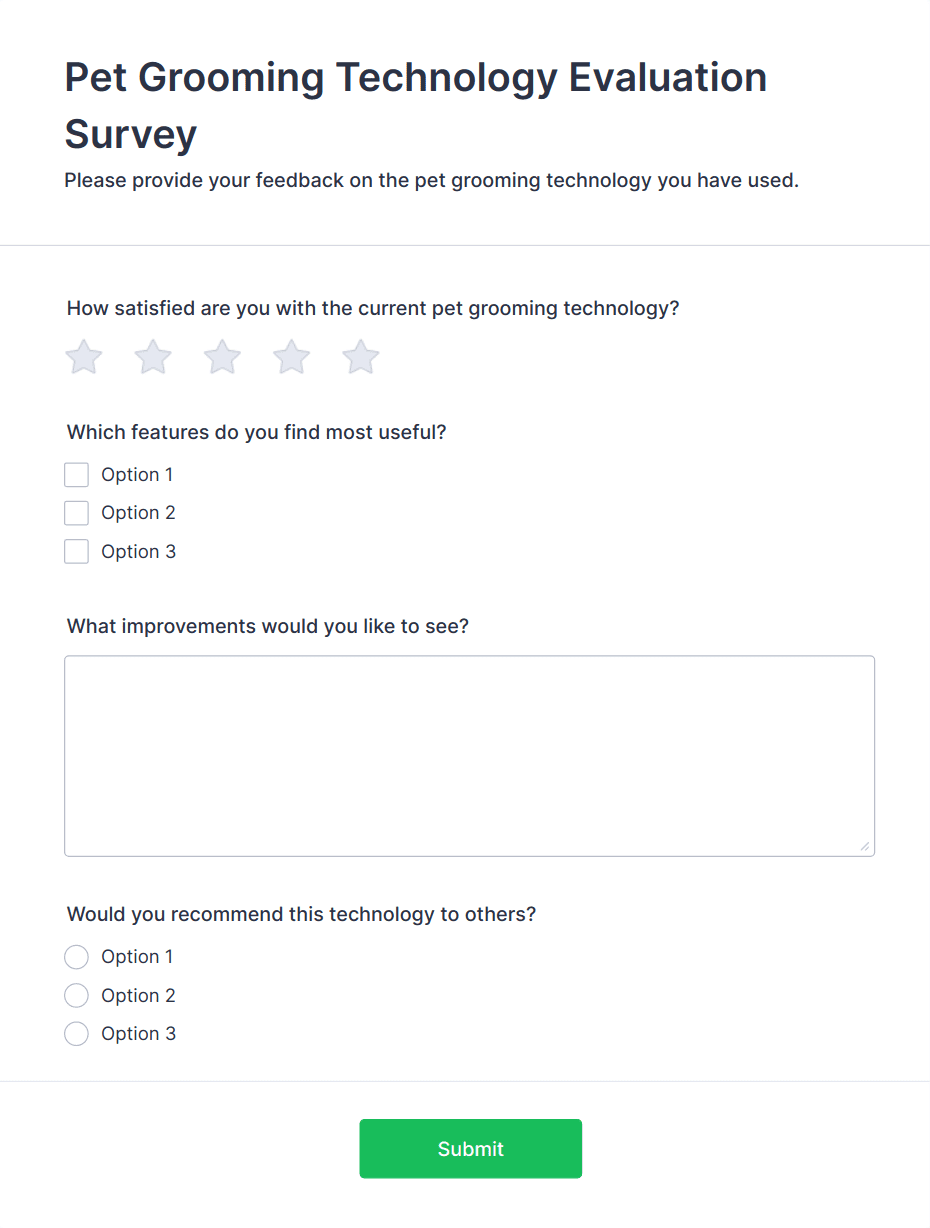Check Option 3 under most useful features

pyautogui.click(x=76, y=551)
